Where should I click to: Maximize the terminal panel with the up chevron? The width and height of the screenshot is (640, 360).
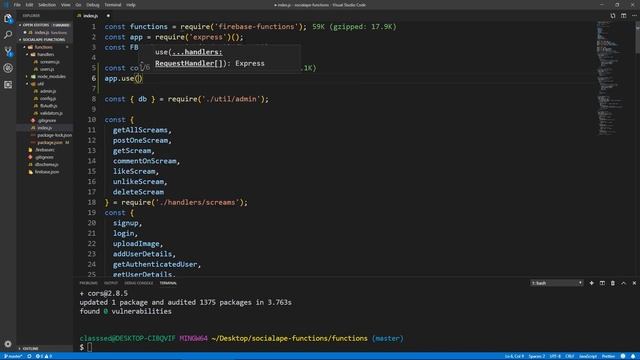click(x=624, y=283)
